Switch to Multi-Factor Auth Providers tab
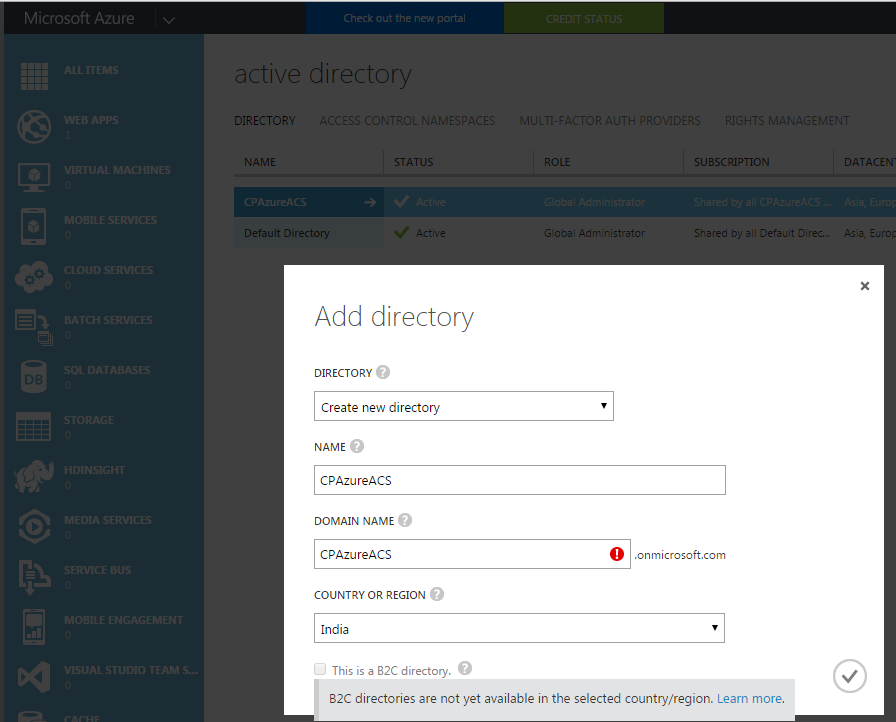896x722 pixels. point(610,121)
